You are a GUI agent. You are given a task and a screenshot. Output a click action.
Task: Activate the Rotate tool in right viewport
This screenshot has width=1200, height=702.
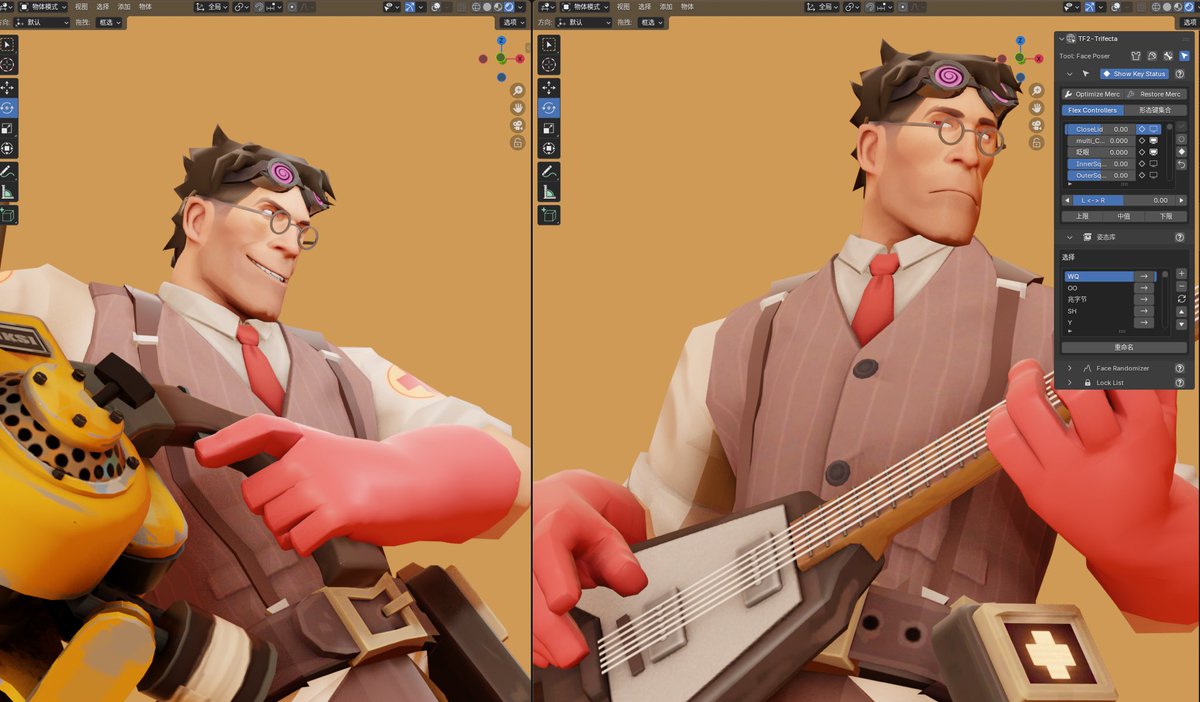click(549, 107)
